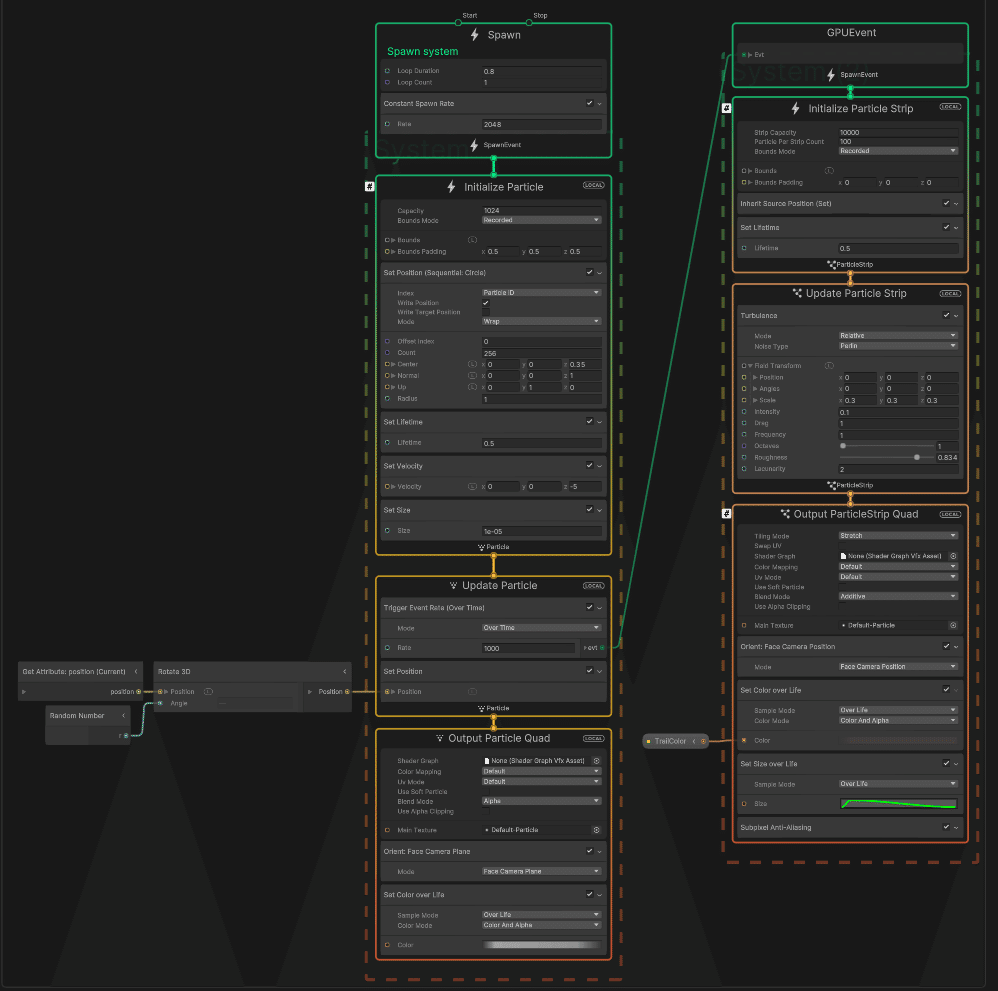Select the Output Particle Quad context title
This screenshot has height=991, width=998.
click(x=499, y=738)
